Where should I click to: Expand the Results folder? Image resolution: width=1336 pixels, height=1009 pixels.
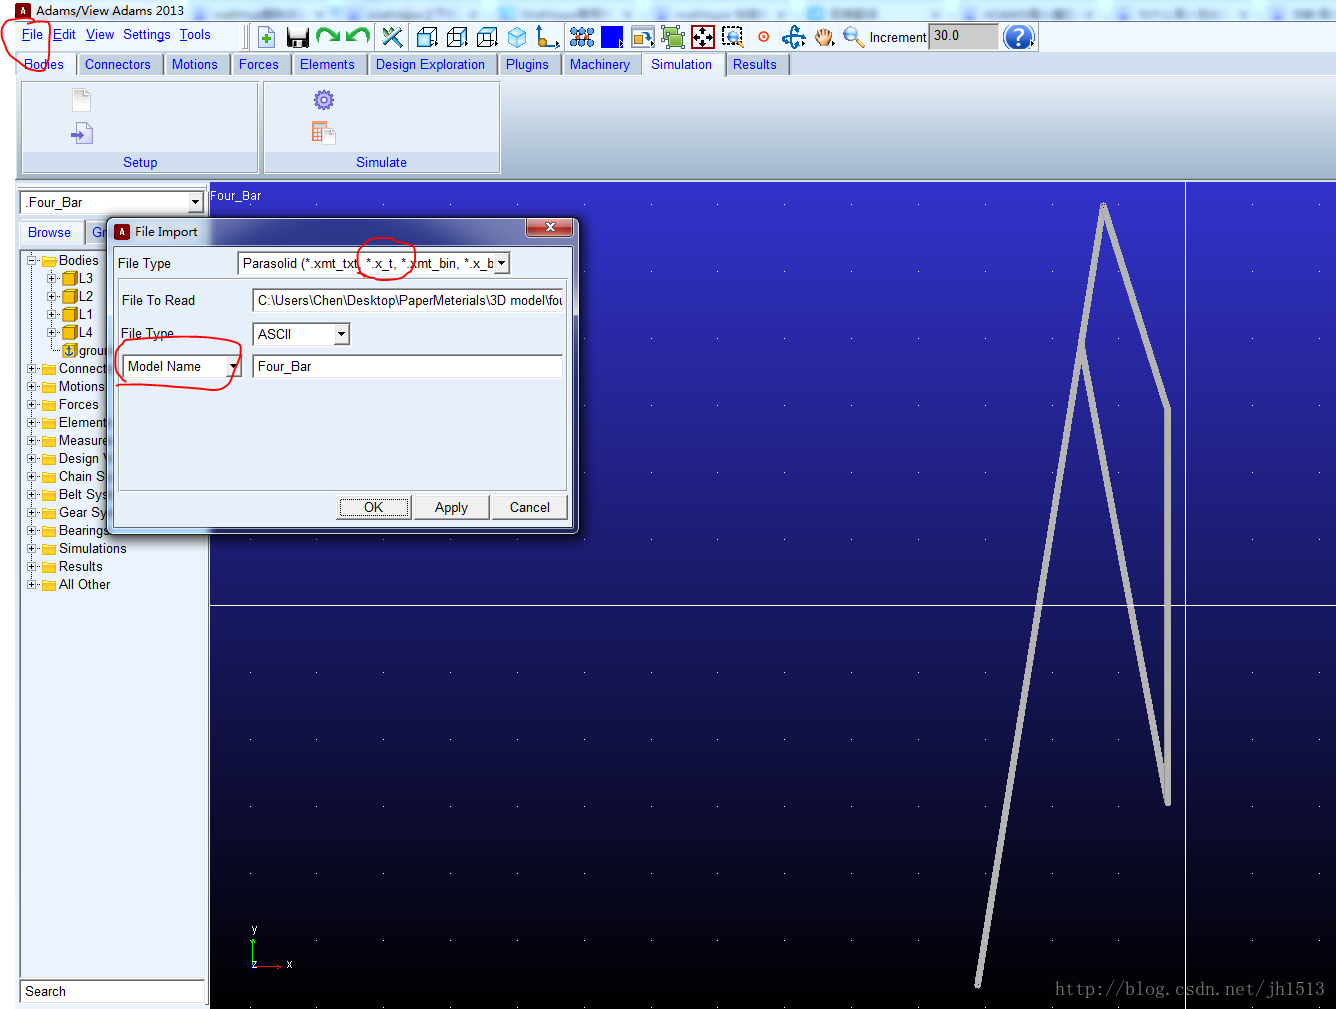coord(32,566)
